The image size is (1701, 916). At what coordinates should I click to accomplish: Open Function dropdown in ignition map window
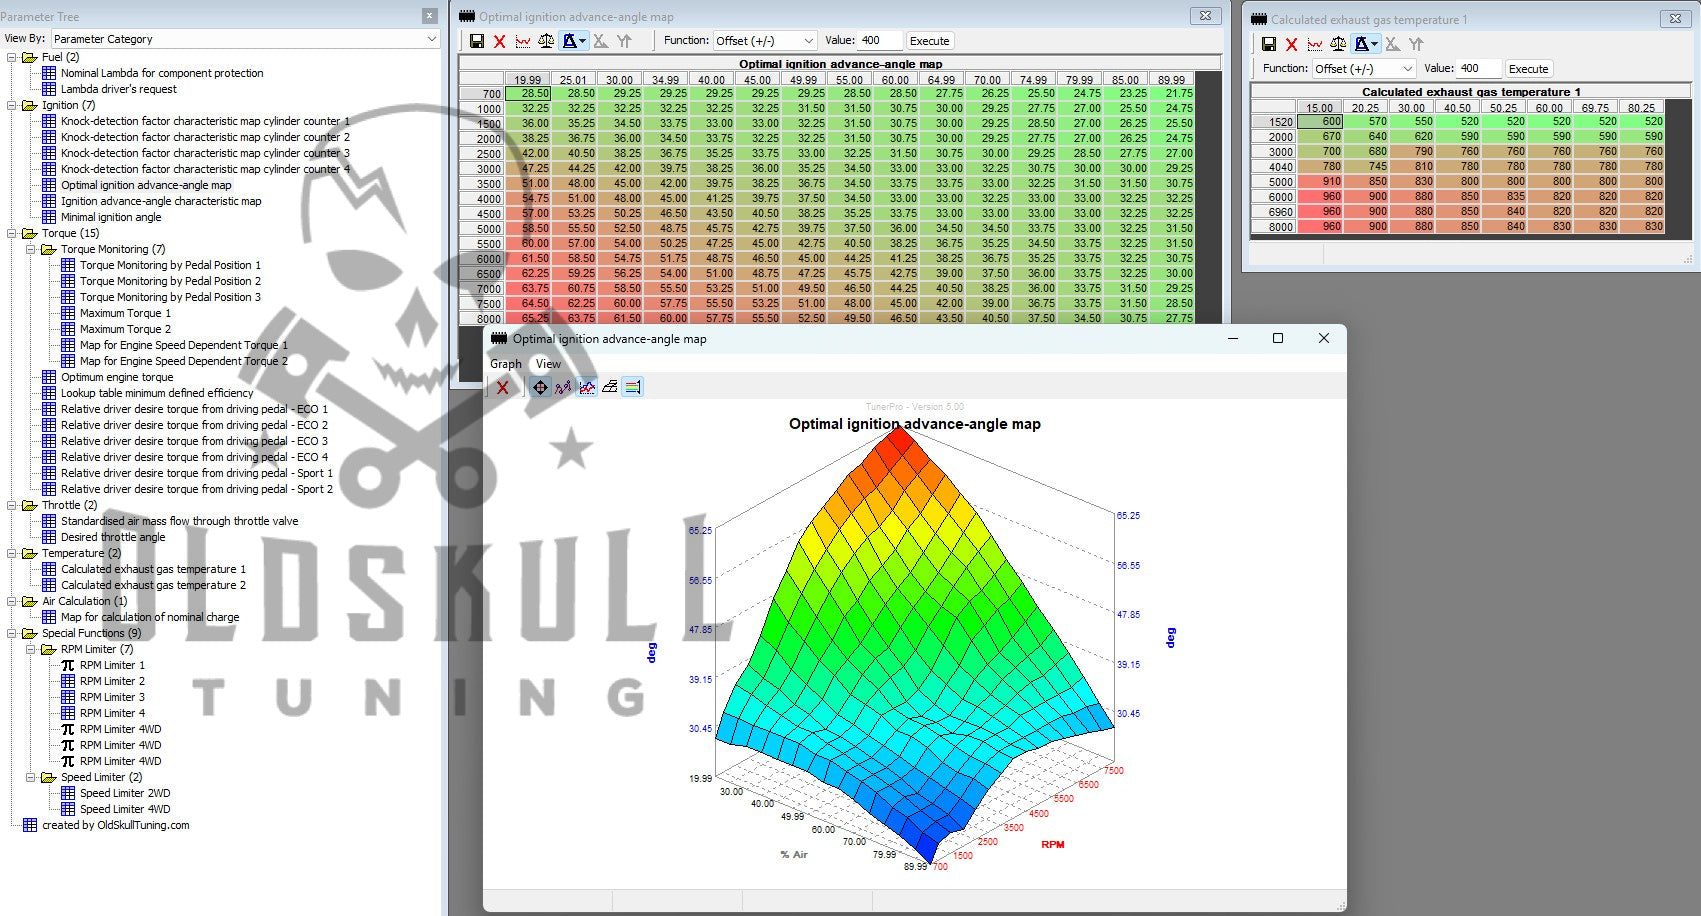[765, 41]
